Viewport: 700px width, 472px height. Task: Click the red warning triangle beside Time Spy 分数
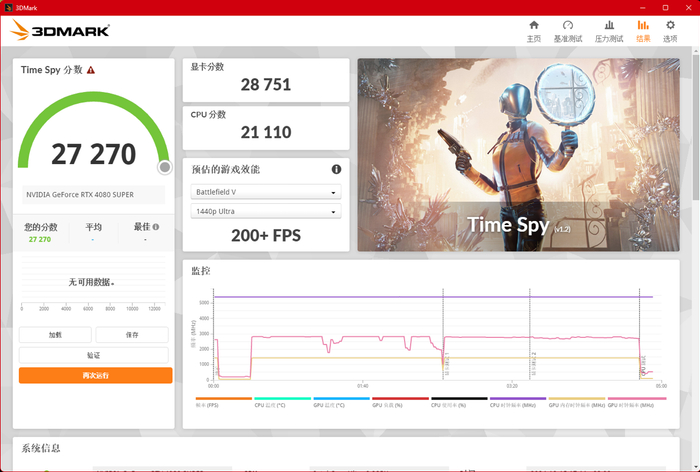[91, 70]
